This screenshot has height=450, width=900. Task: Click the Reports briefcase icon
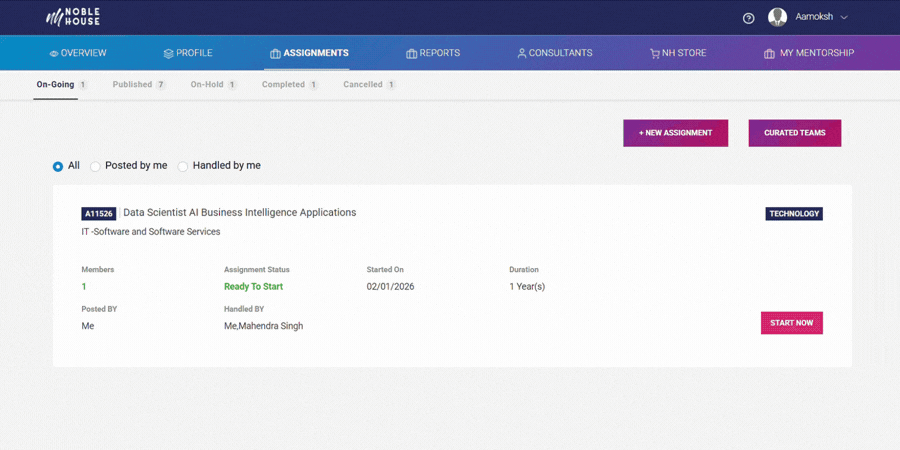411,54
